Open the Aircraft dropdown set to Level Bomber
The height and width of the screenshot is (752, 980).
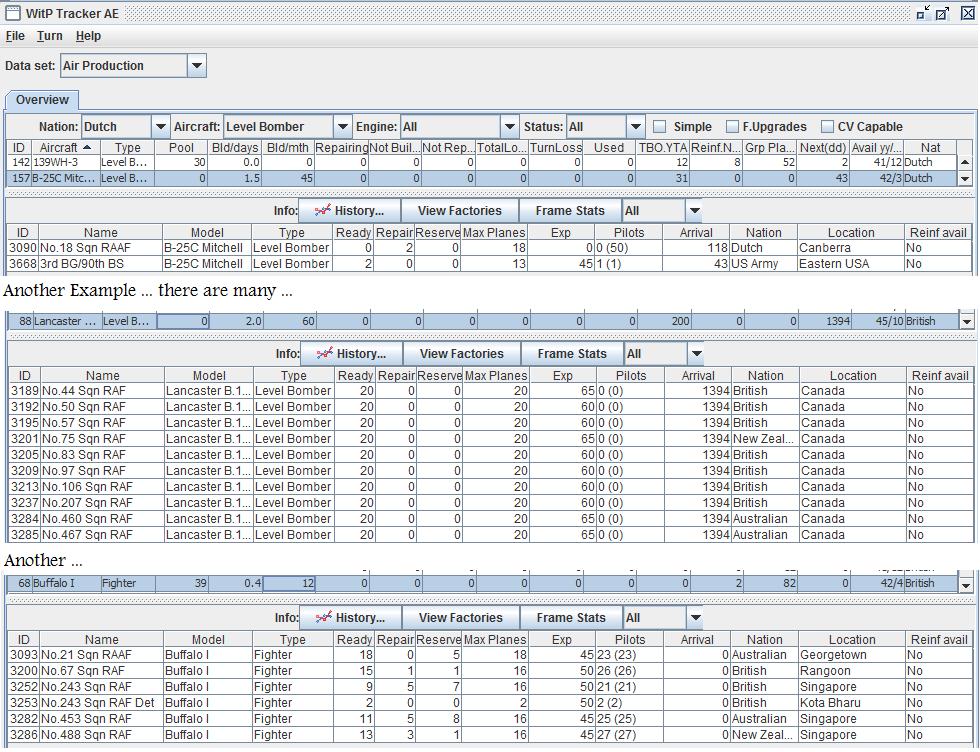click(x=342, y=127)
